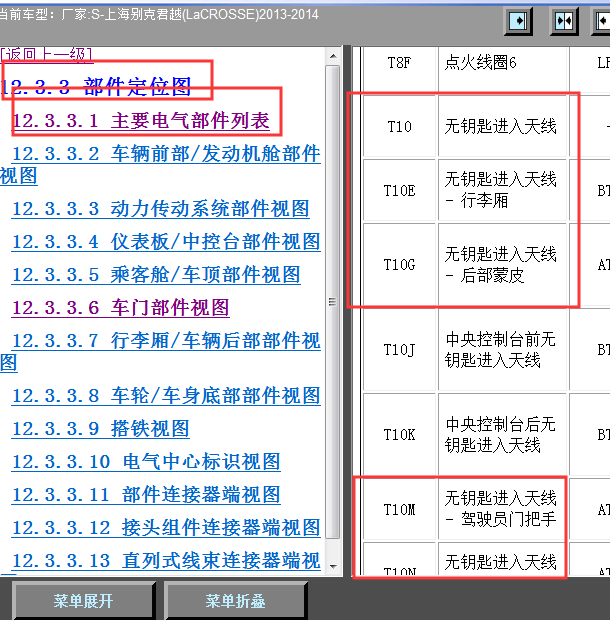This screenshot has height=620, width=610.
Task: Select 无钥匙进入天线 - 后部蒙皮 cell
Action: (x=503, y=264)
